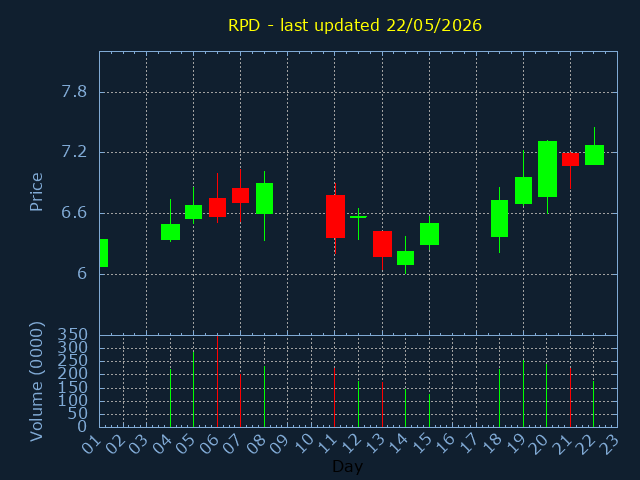Click the '02' day label
640x480 pixels.
(x=115, y=444)
